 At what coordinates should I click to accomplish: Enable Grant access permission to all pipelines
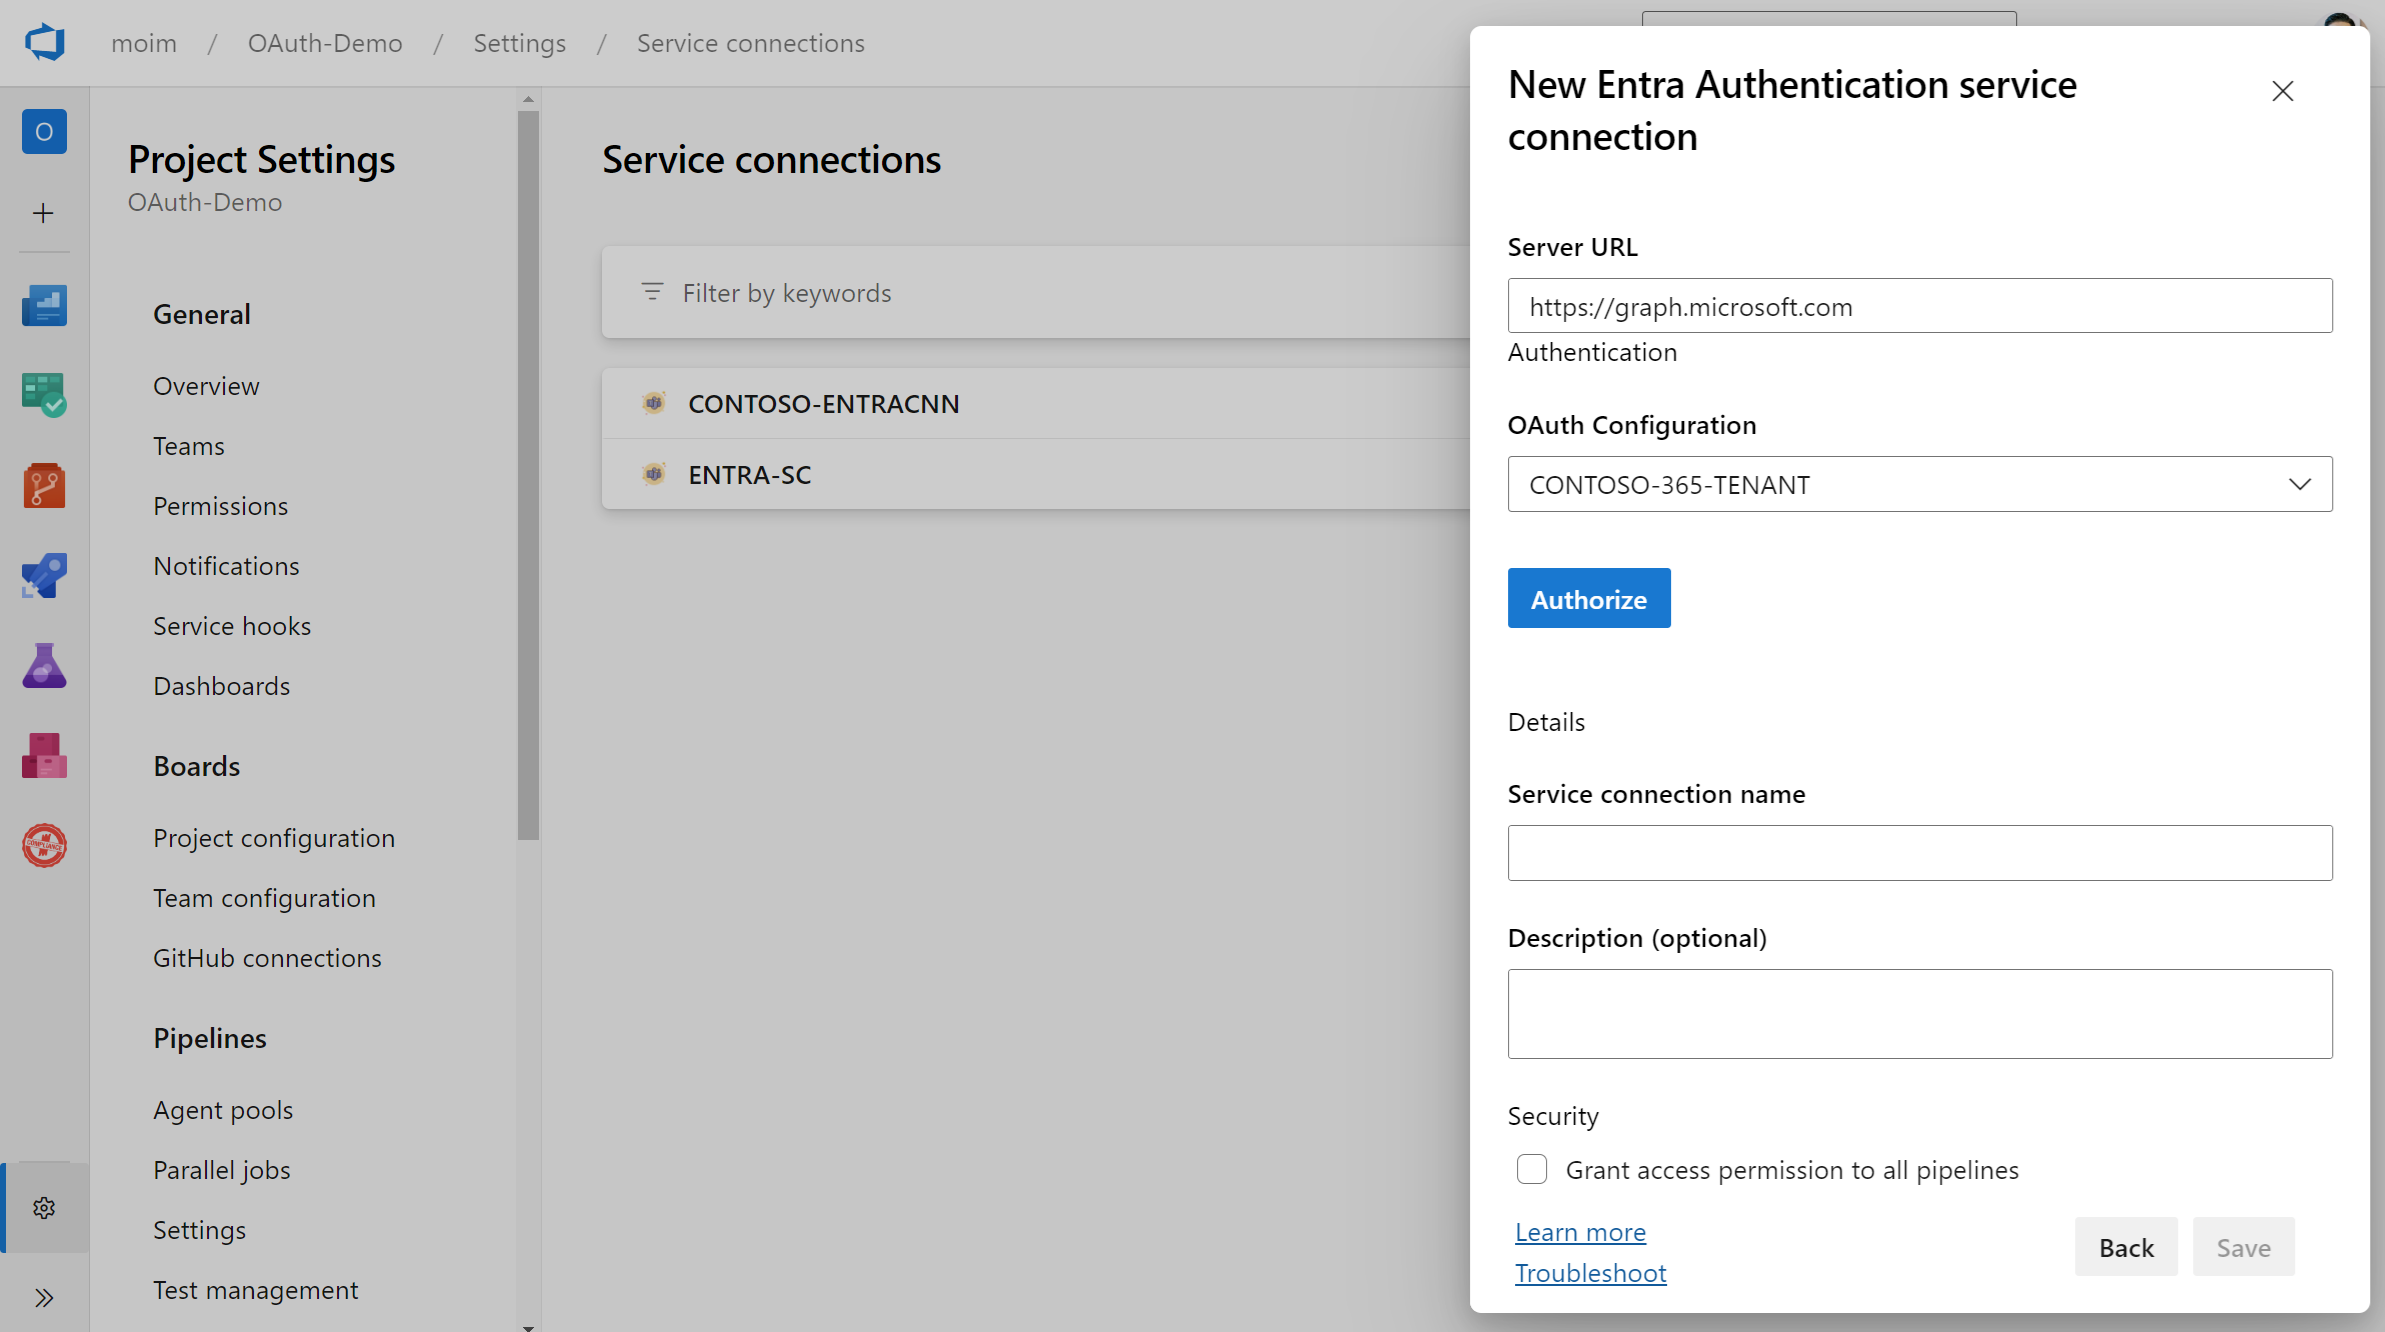(1532, 1169)
